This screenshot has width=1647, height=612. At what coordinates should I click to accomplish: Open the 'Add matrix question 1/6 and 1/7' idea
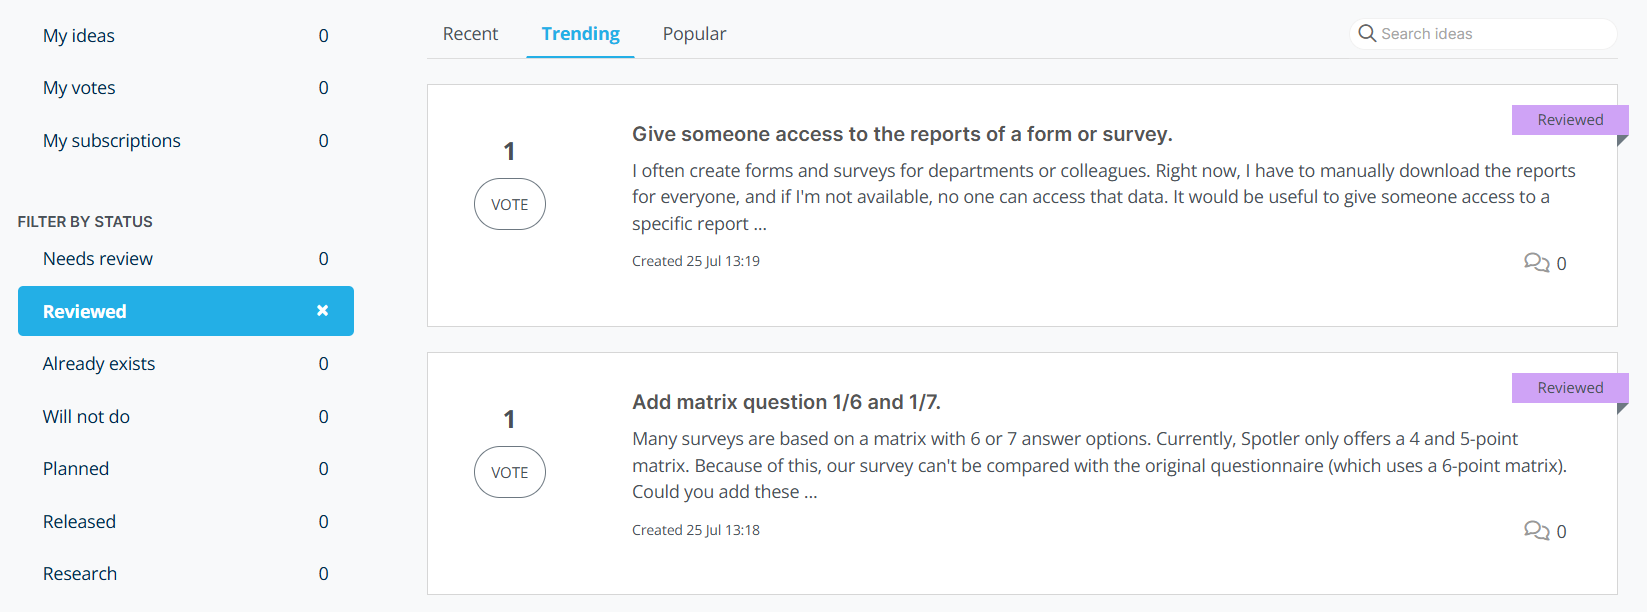[786, 402]
